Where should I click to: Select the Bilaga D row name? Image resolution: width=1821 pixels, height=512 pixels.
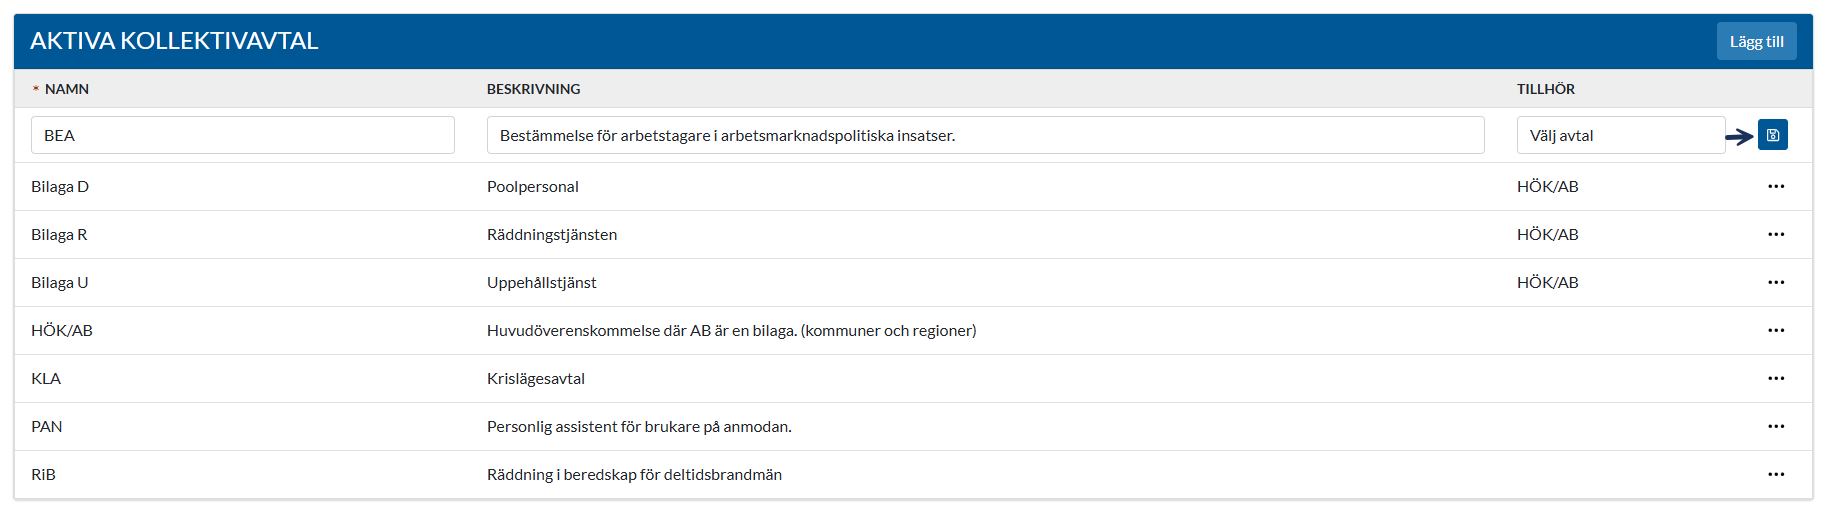60,187
